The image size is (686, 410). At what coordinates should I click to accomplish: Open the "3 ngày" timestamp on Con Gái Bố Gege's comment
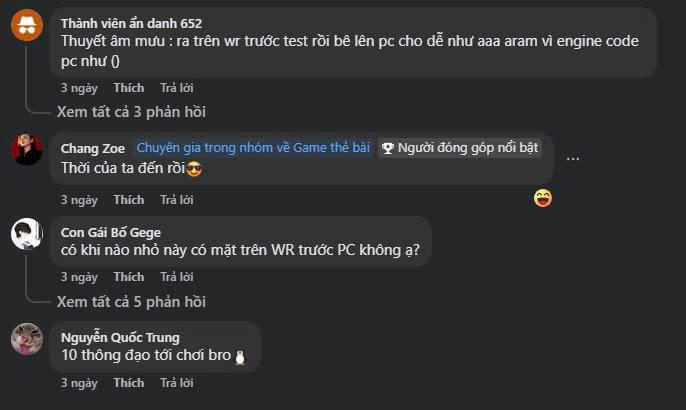pos(79,277)
